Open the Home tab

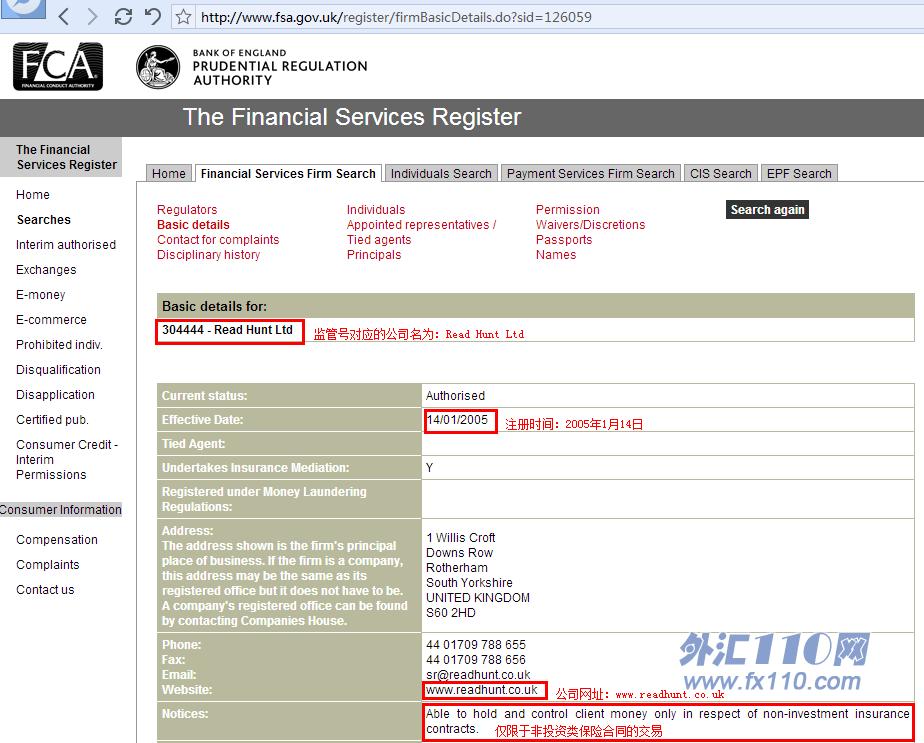pos(169,173)
